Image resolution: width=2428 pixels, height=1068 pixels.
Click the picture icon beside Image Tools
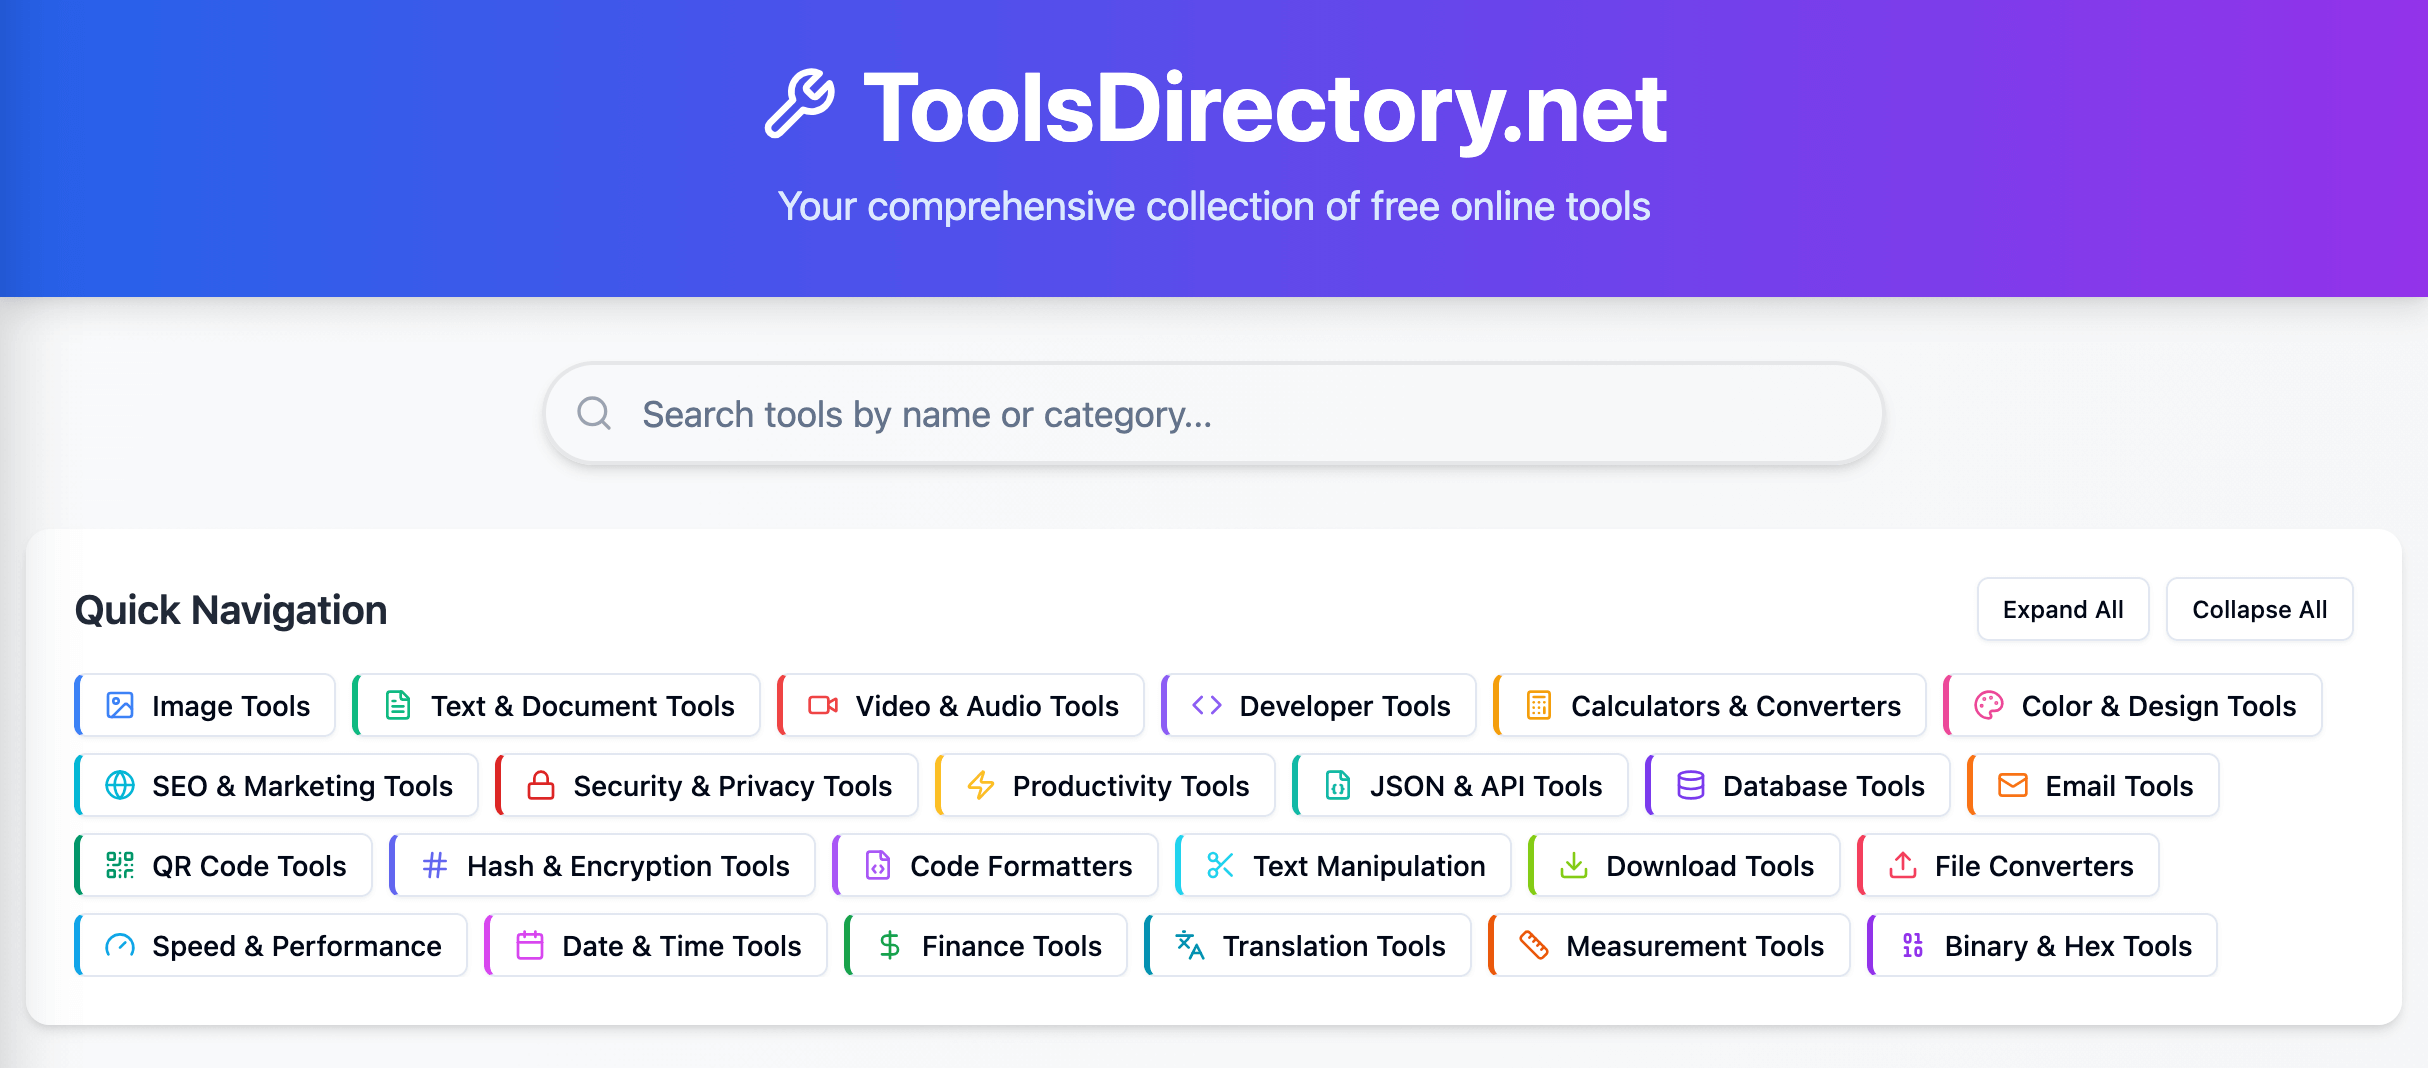[120, 706]
